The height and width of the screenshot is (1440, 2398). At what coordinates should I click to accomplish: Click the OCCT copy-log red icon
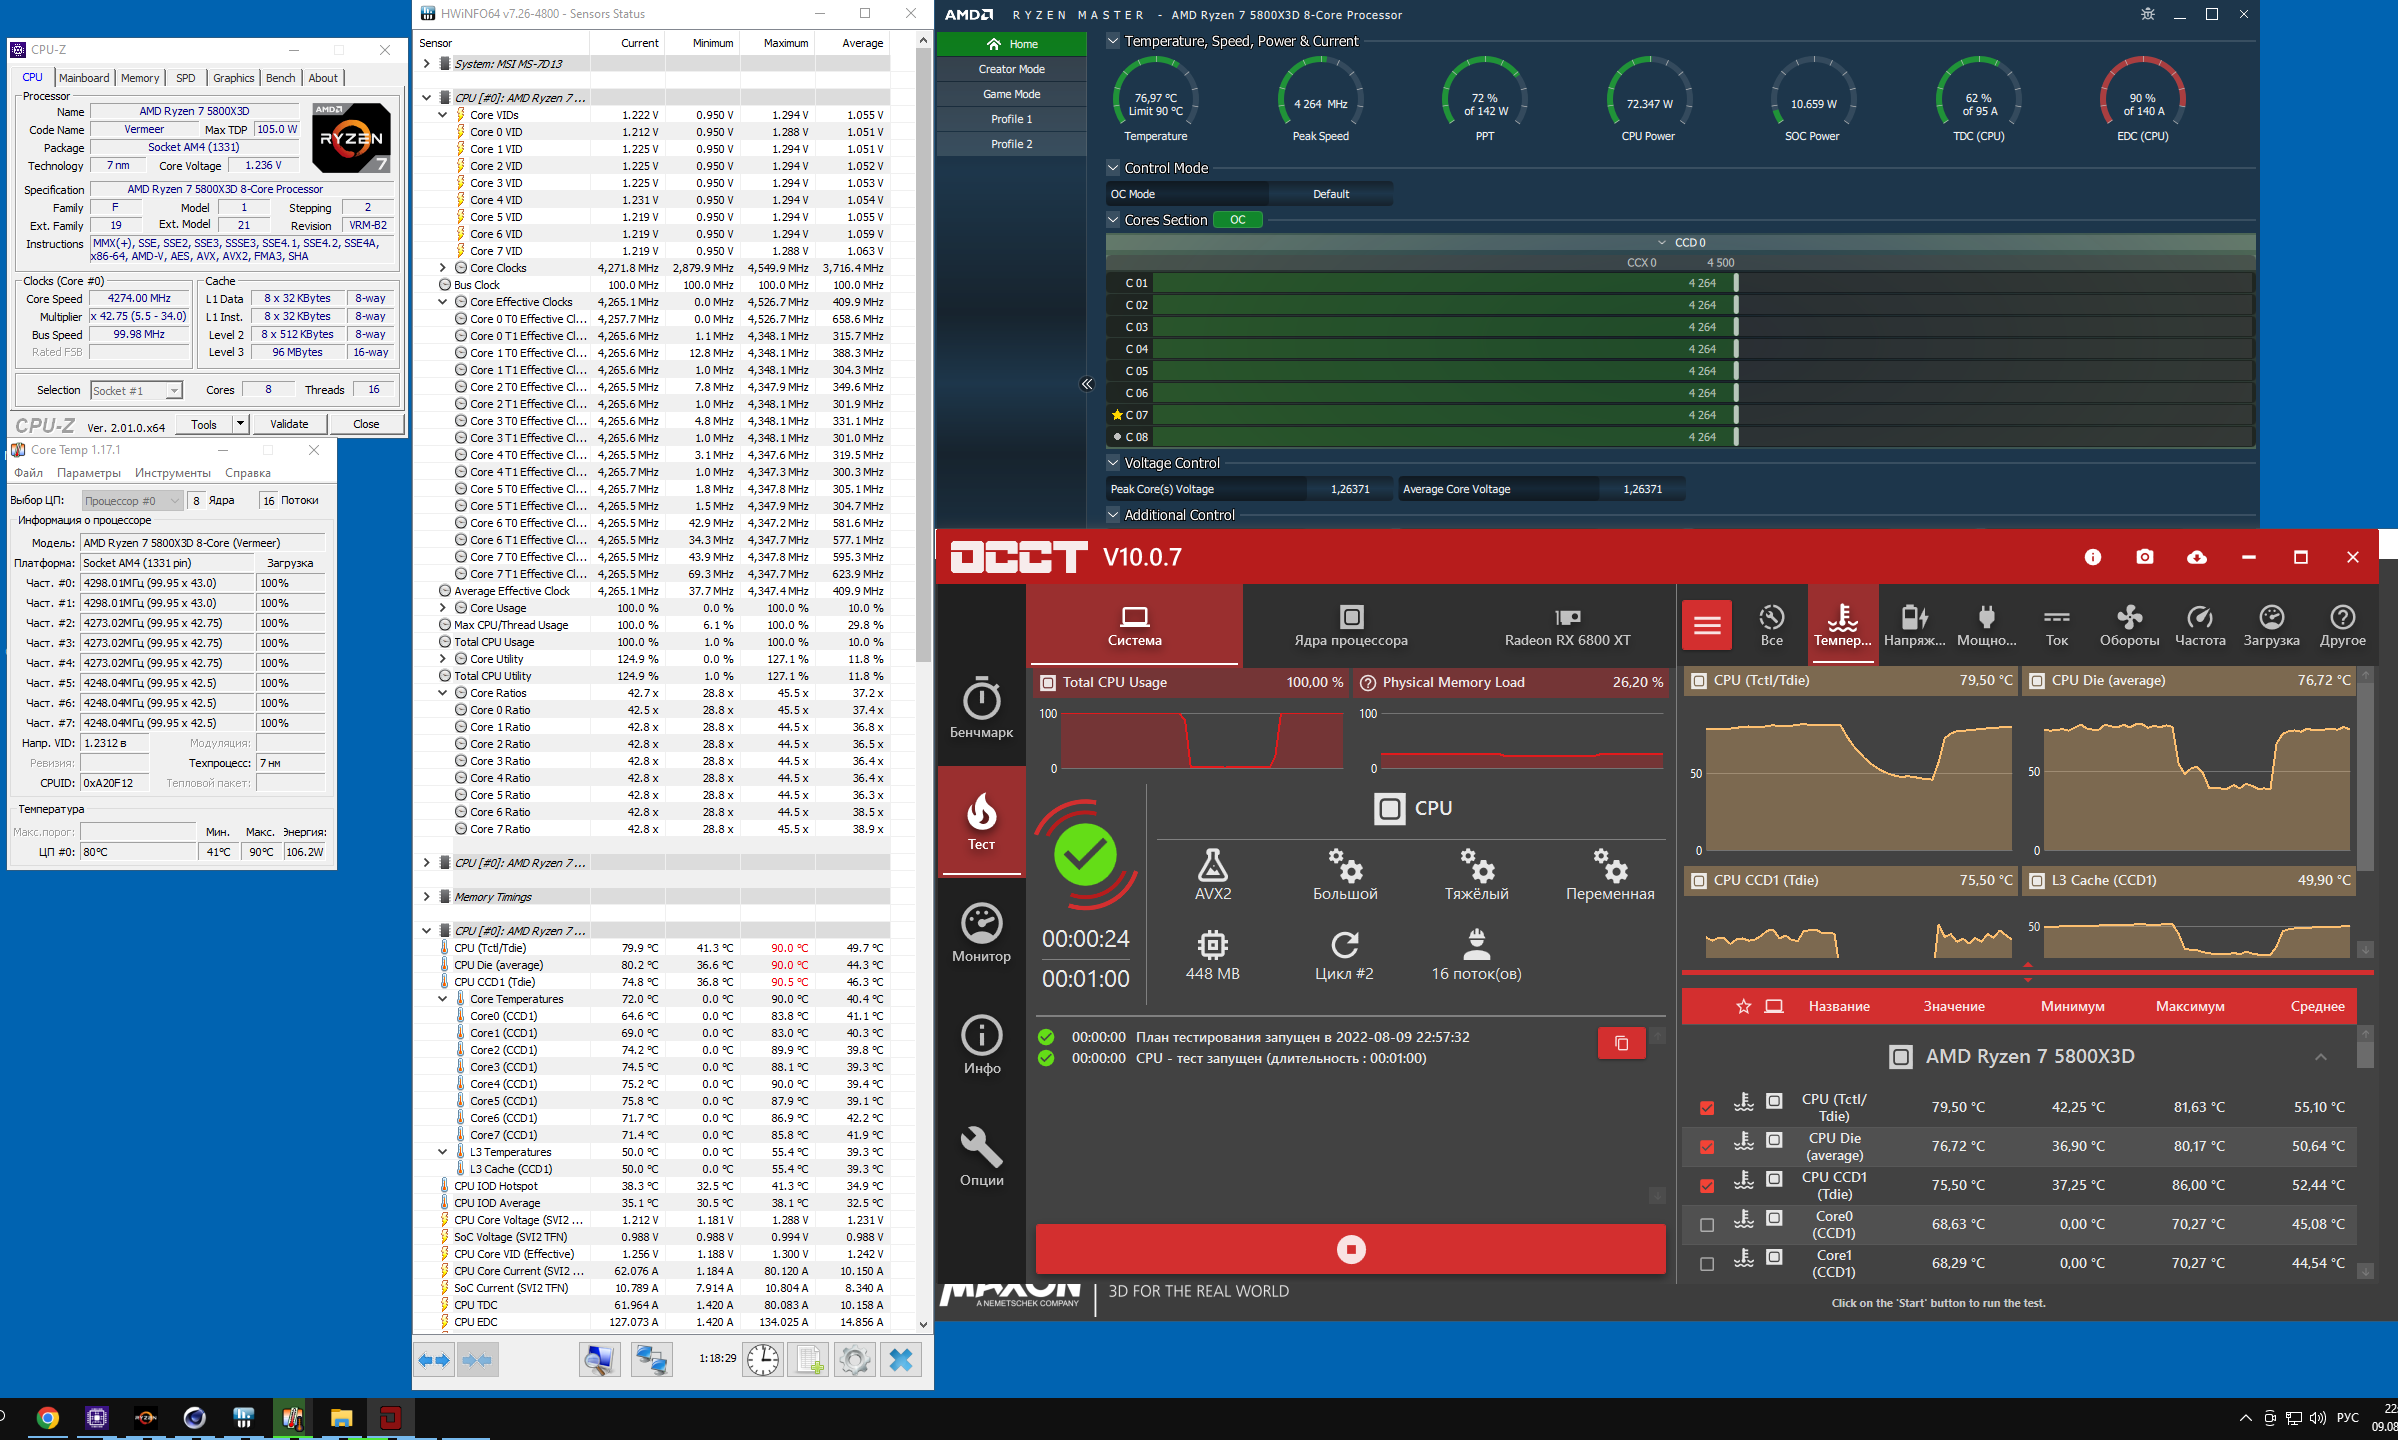[1621, 1043]
